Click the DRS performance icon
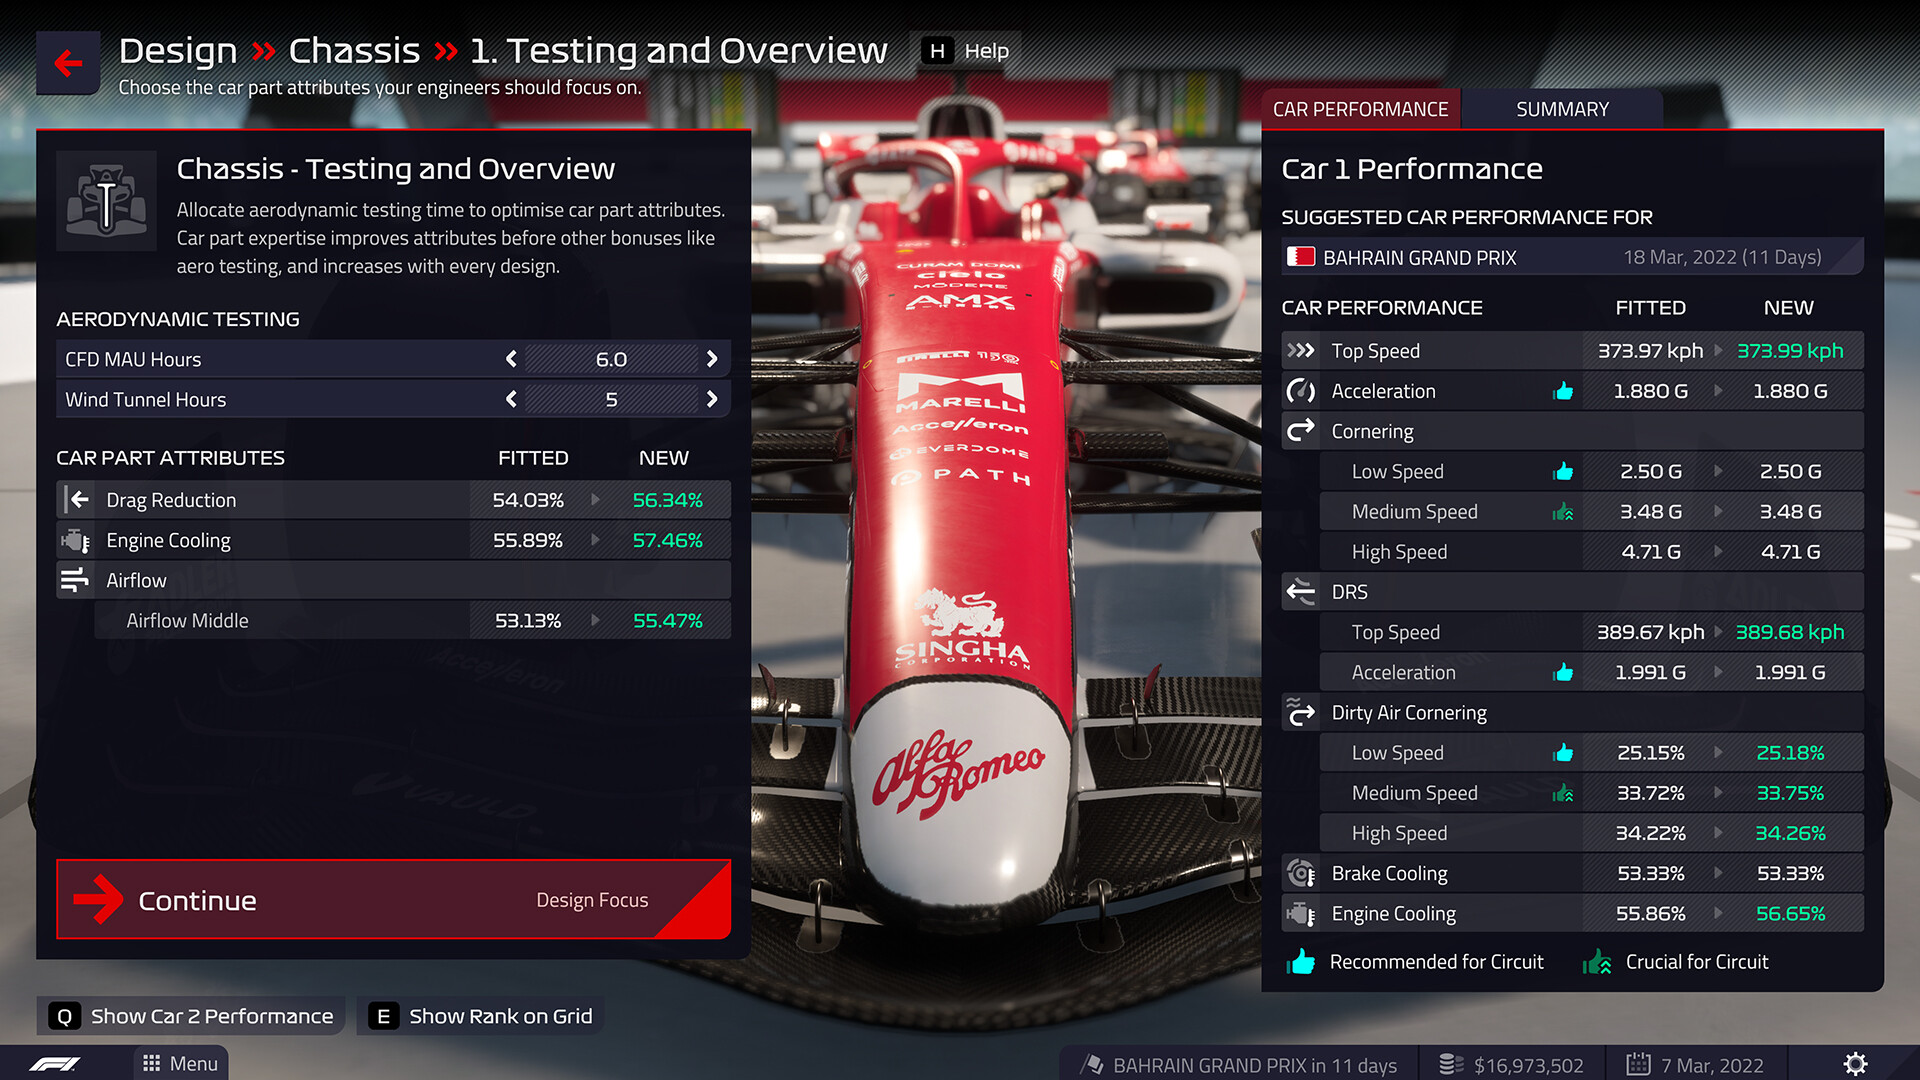 click(1303, 591)
